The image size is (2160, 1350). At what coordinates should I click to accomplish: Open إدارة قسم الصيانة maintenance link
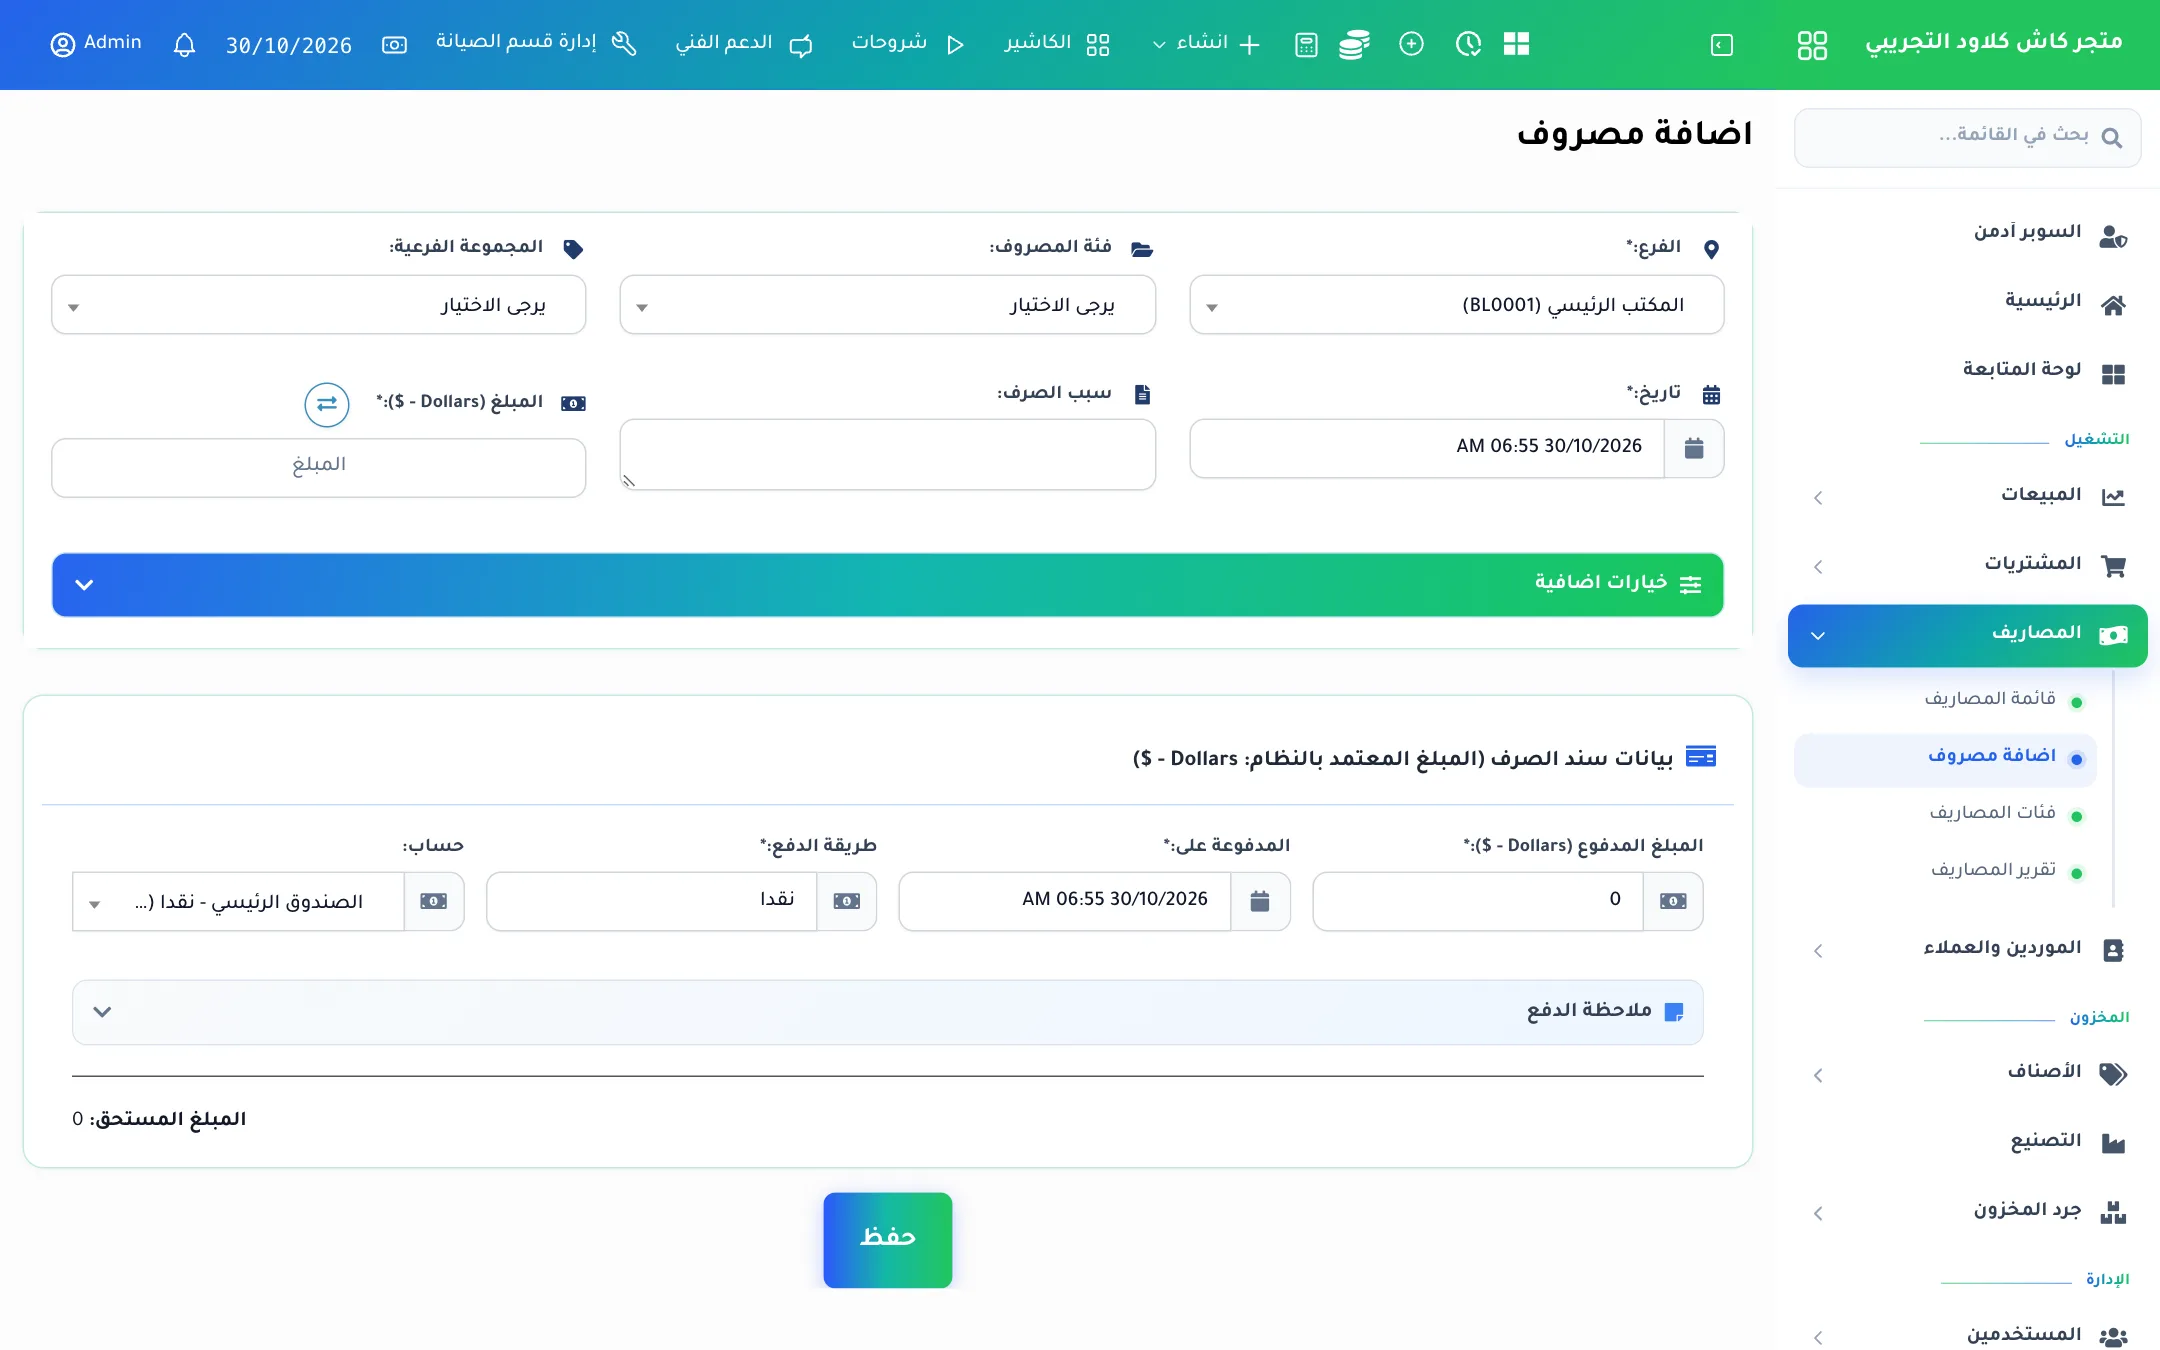536,44
